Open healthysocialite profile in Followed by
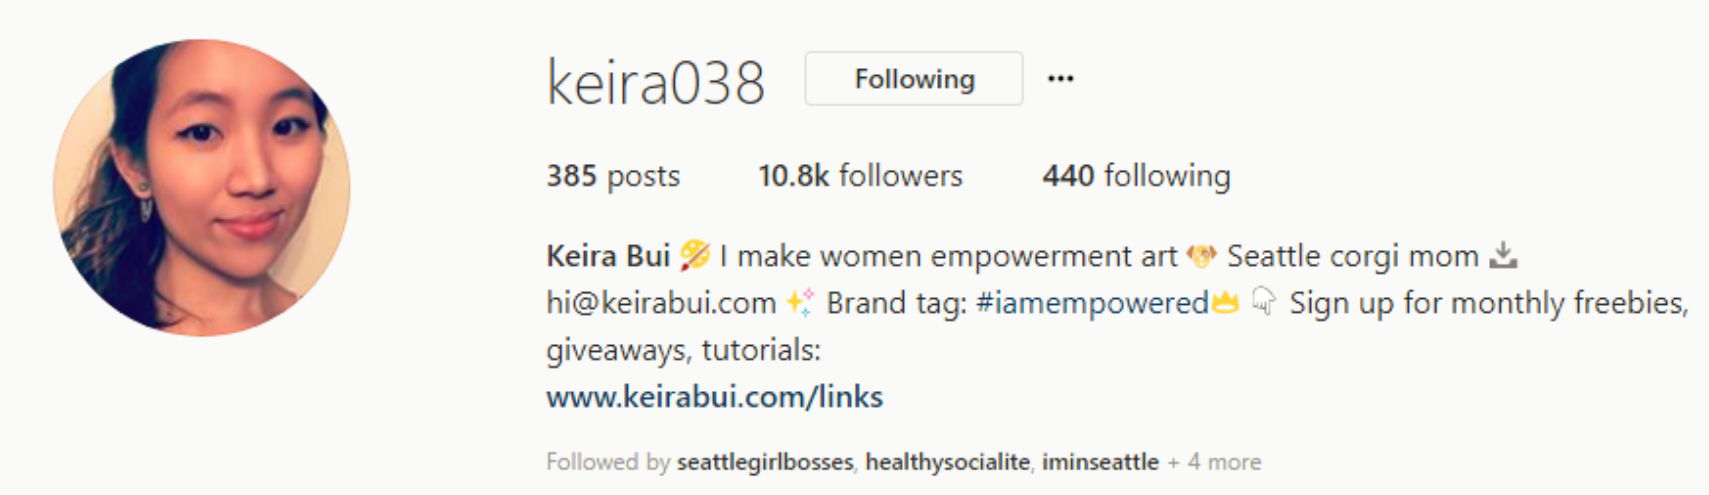1709x495 pixels. point(947,462)
